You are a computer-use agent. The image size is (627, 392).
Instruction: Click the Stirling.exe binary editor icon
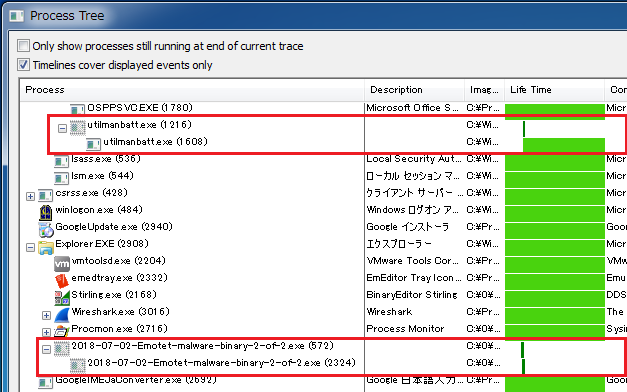(x=62, y=297)
